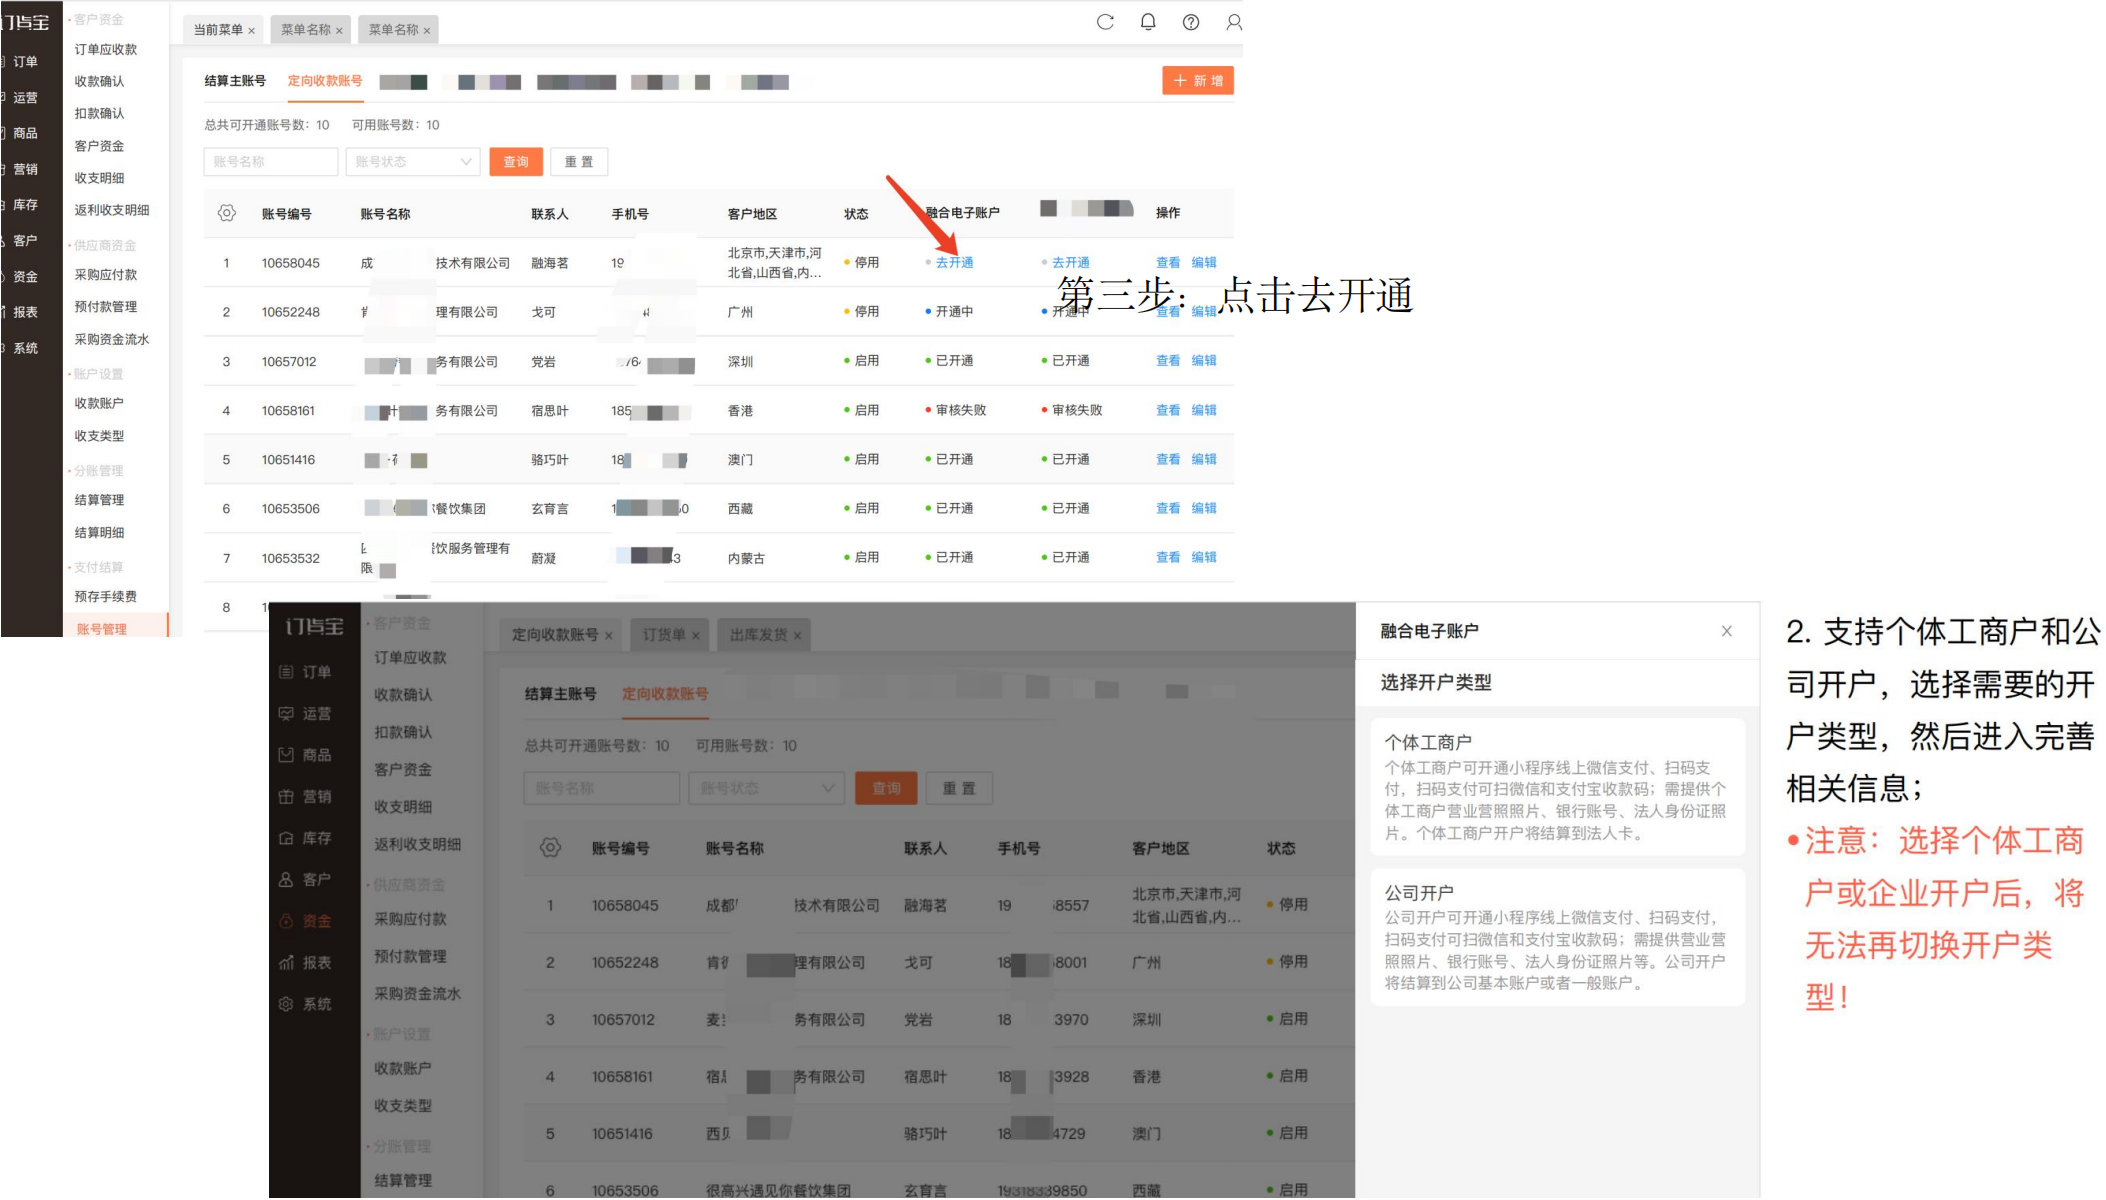Open the notification bell icon
This screenshot has height=1200, width=2106.
click(x=1148, y=22)
